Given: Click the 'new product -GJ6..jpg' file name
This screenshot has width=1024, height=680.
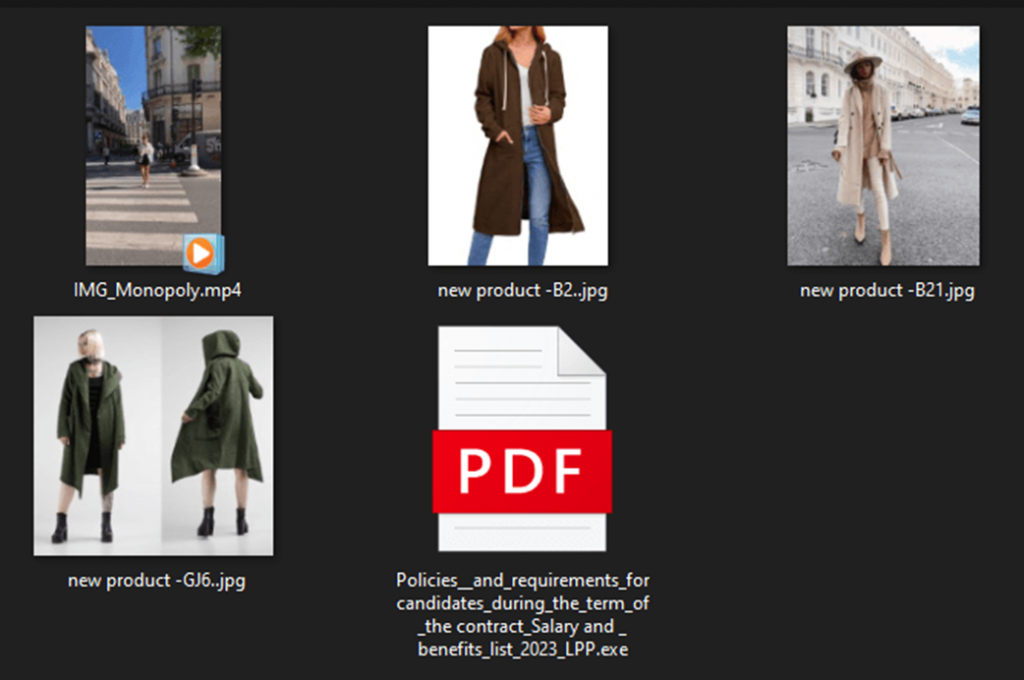Looking at the screenshot, I should pos(157,580).
